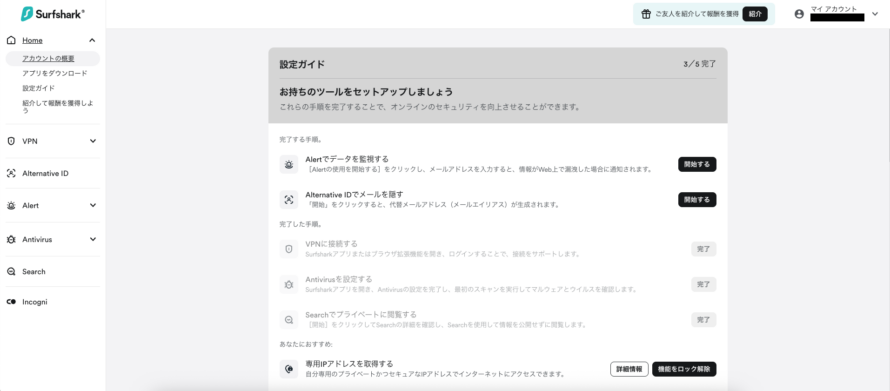Expand the VPN section chevron
This screenshot has height=391, width=890.
click(93, 141)
